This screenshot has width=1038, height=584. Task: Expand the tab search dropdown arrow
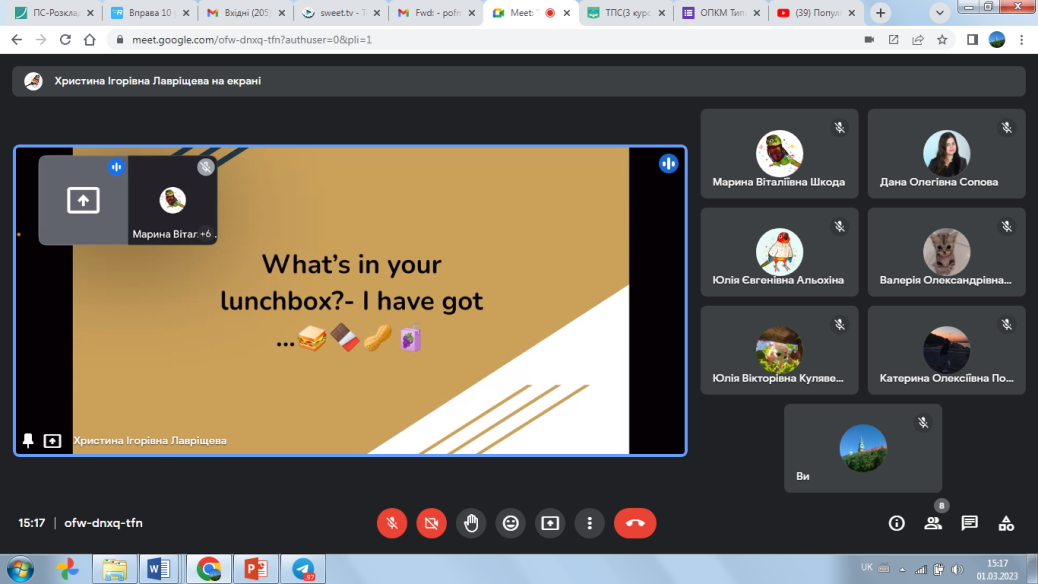[x=939, y=13]
